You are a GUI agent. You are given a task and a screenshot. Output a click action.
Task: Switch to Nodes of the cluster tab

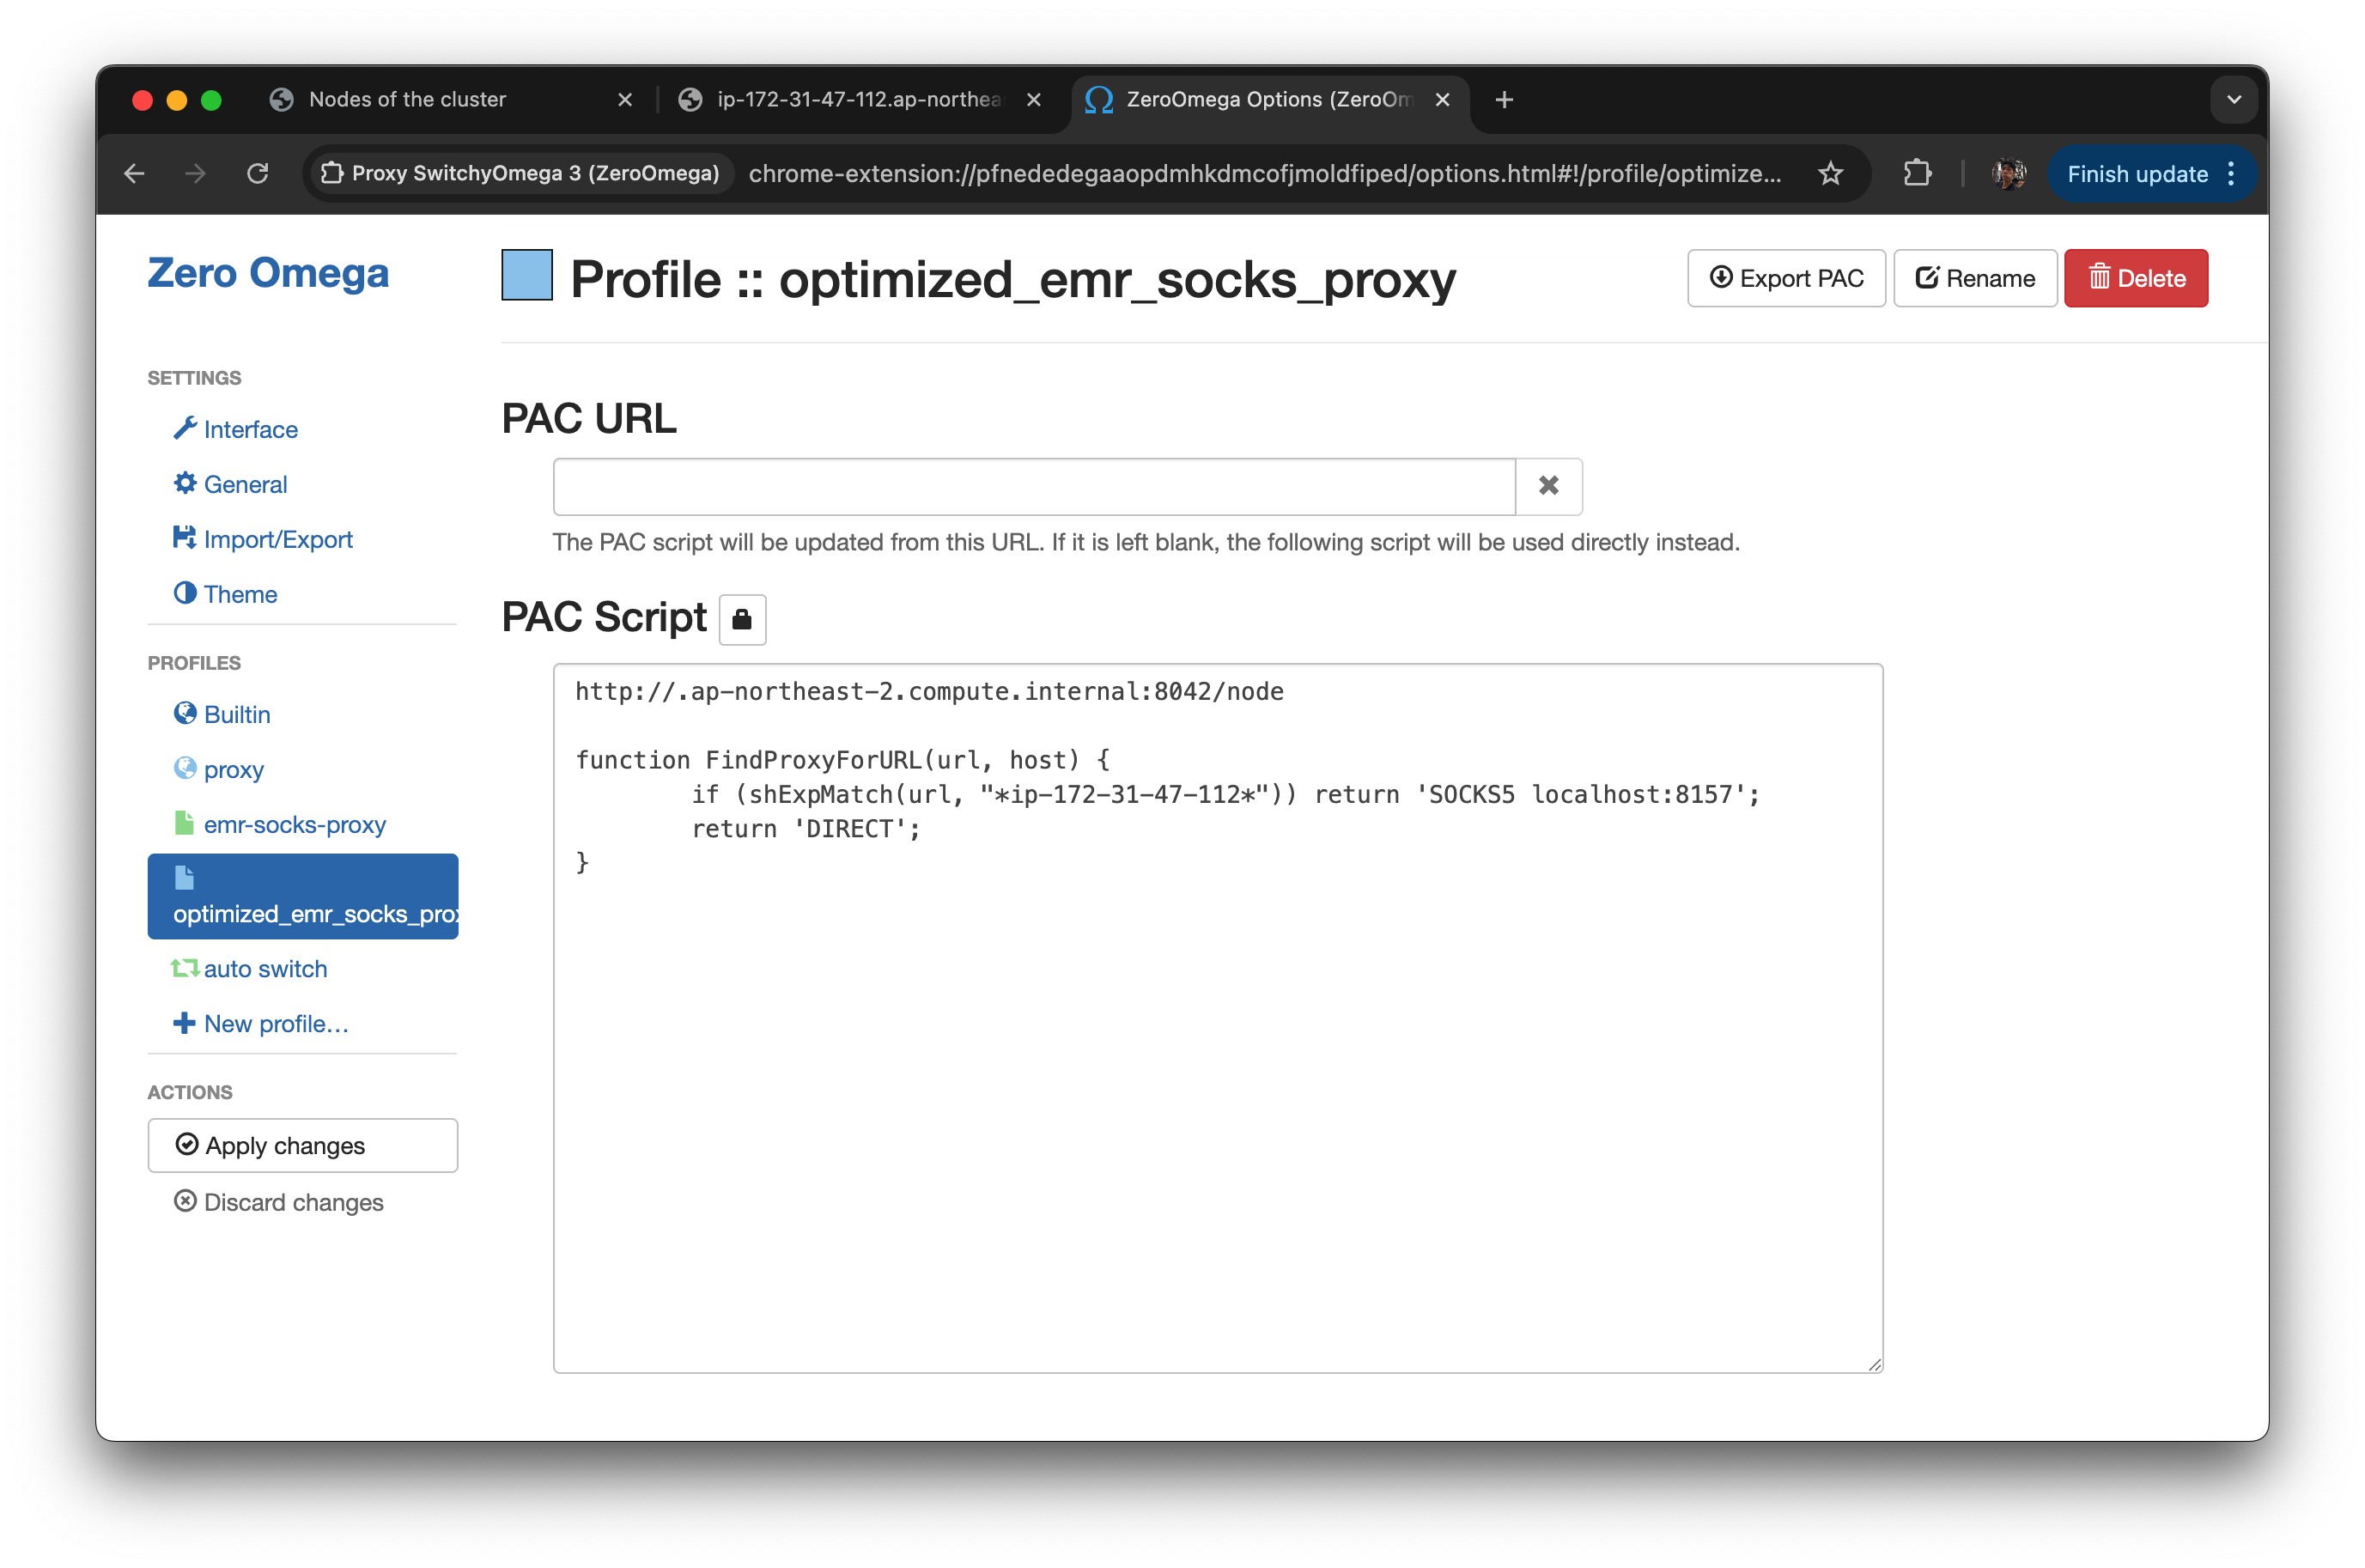click(x=407, y=99)
